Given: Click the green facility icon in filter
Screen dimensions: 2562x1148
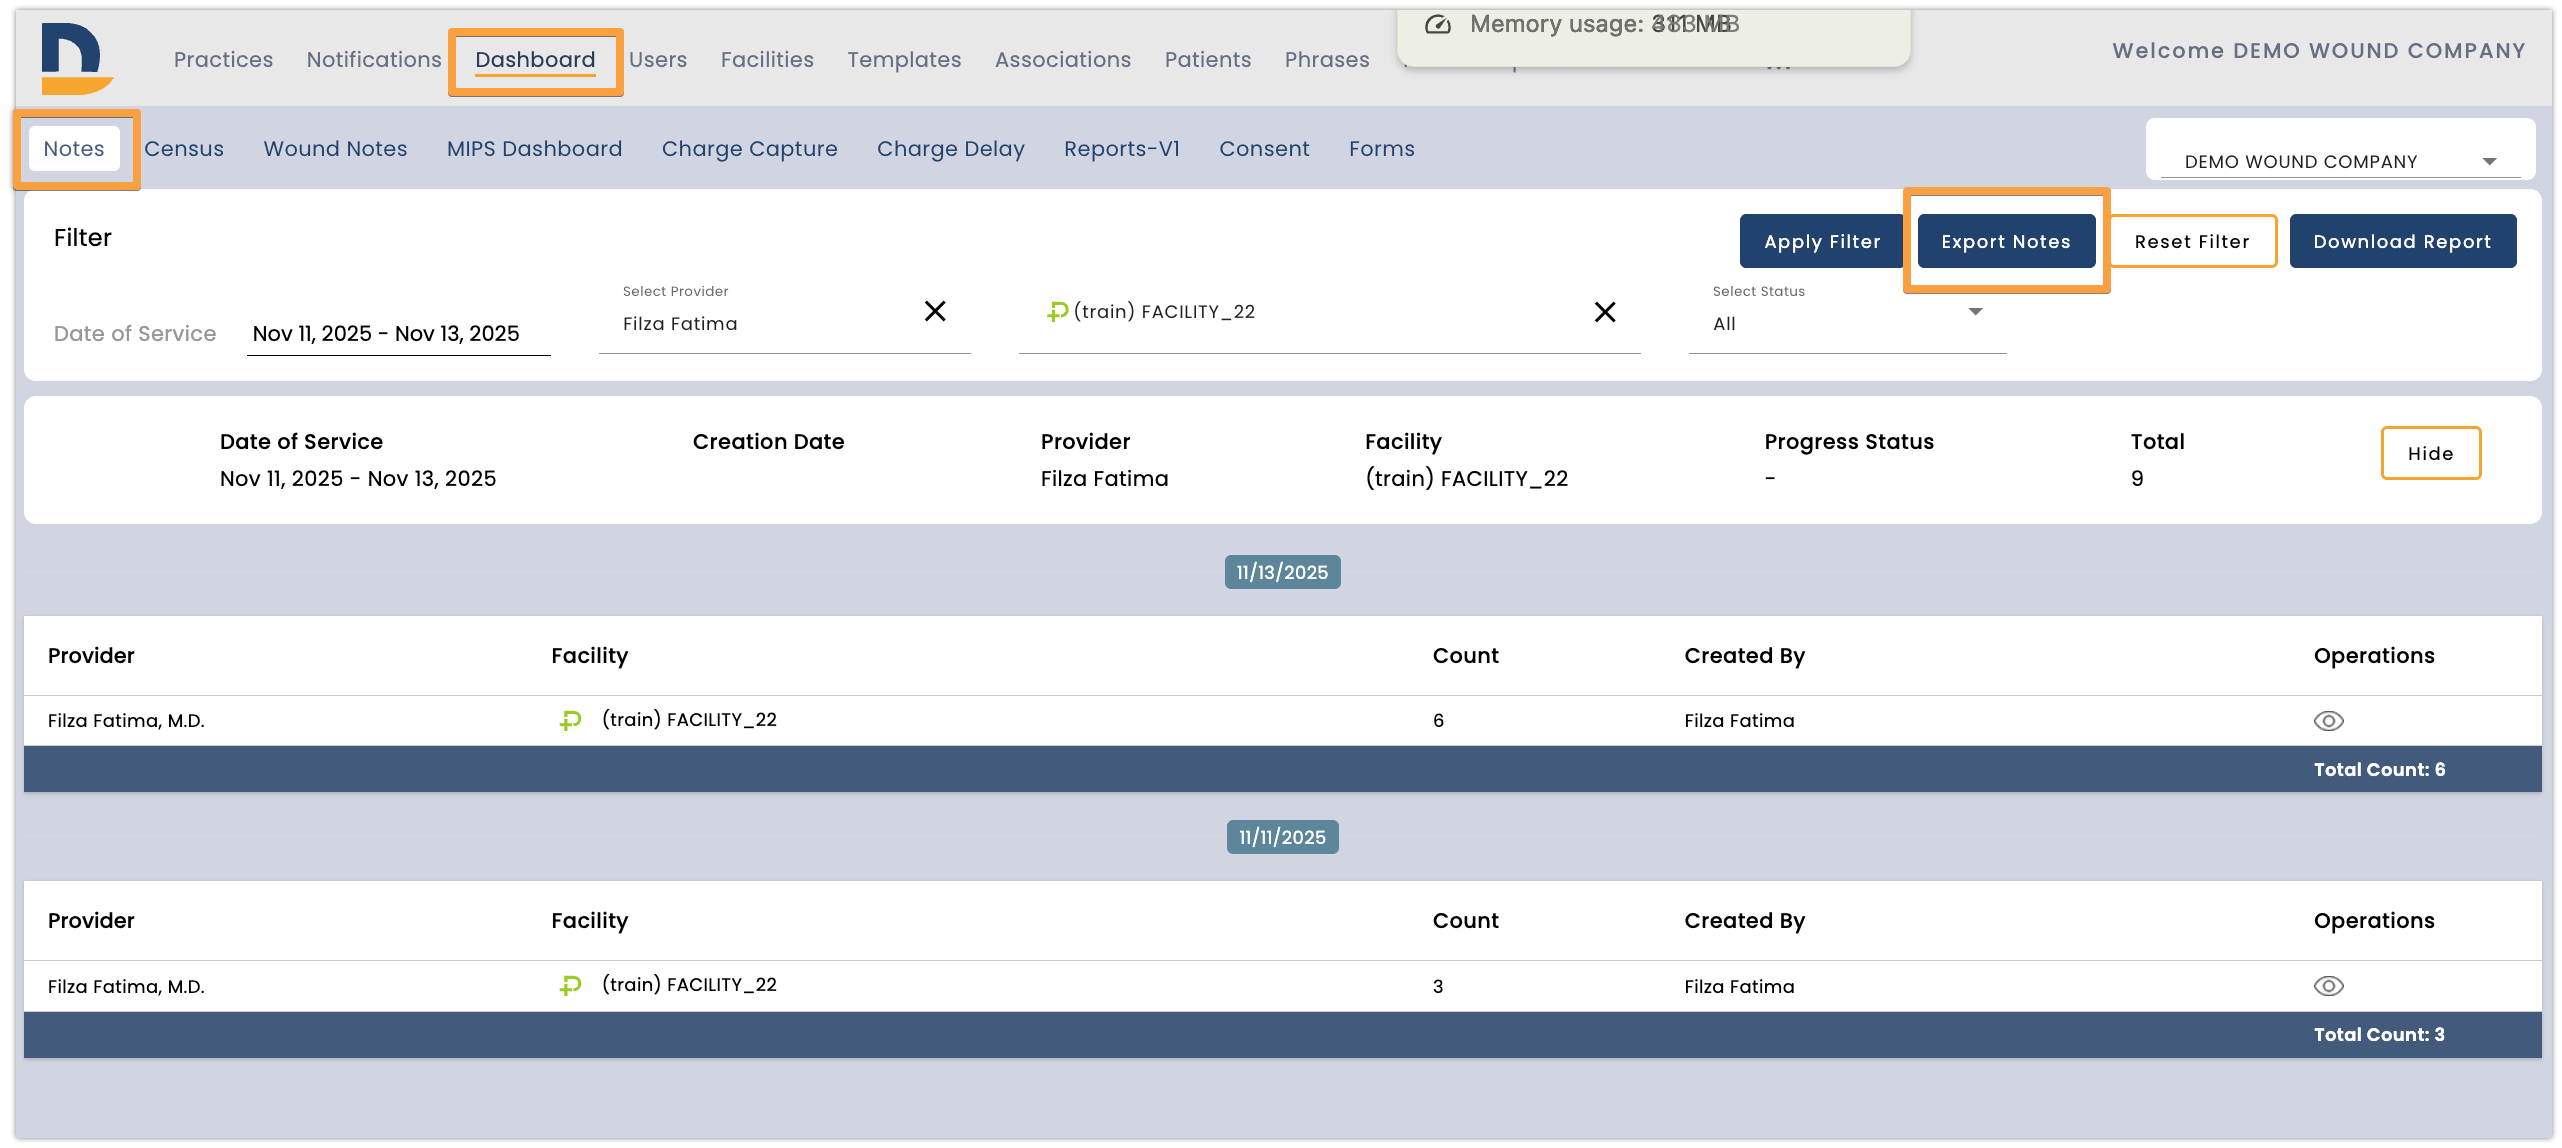Looking at the screenshot, I should pos(1057,312).
